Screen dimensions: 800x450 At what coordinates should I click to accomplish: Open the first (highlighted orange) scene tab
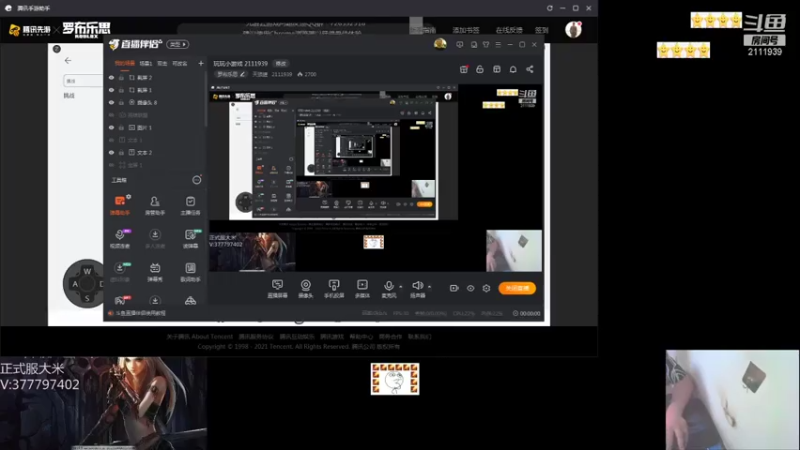pos(124,63)
